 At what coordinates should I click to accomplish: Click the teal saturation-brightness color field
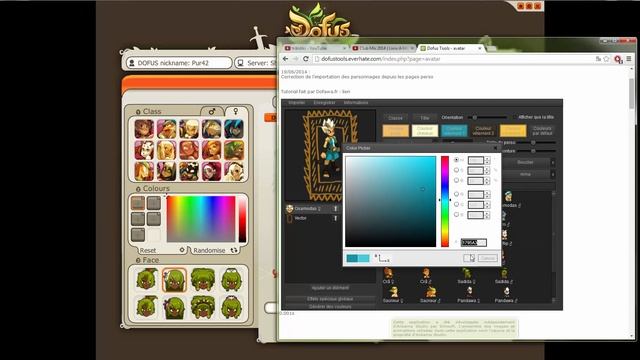pyautogui.click(x=391, y=201)
